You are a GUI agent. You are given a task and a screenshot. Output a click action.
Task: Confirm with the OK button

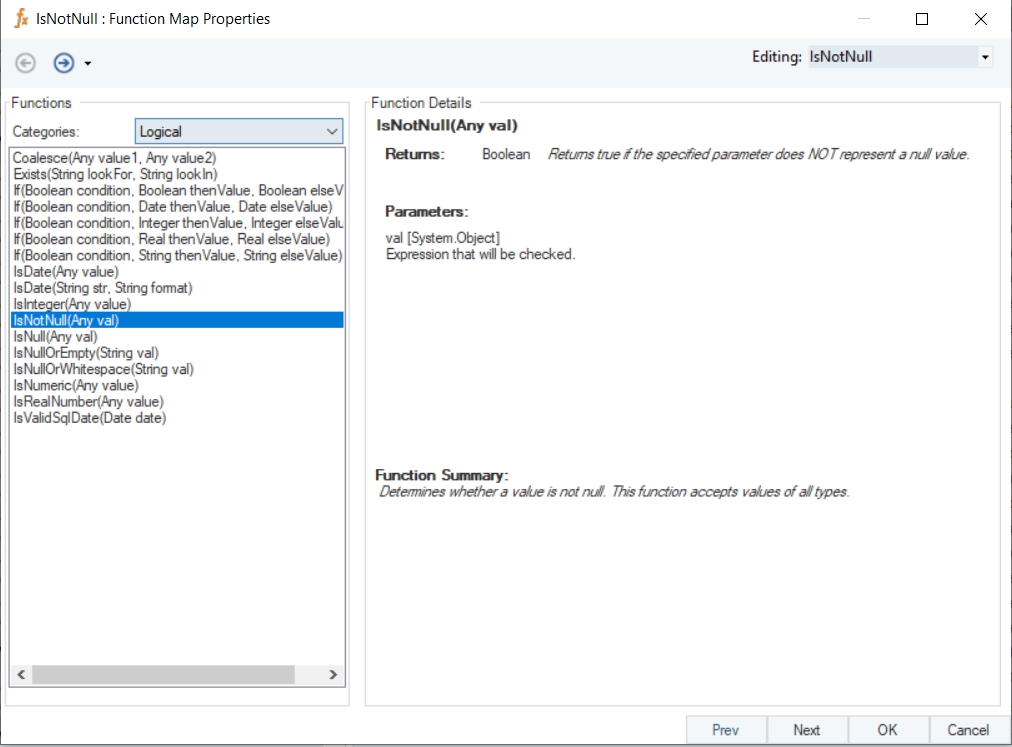pos(887,730)
